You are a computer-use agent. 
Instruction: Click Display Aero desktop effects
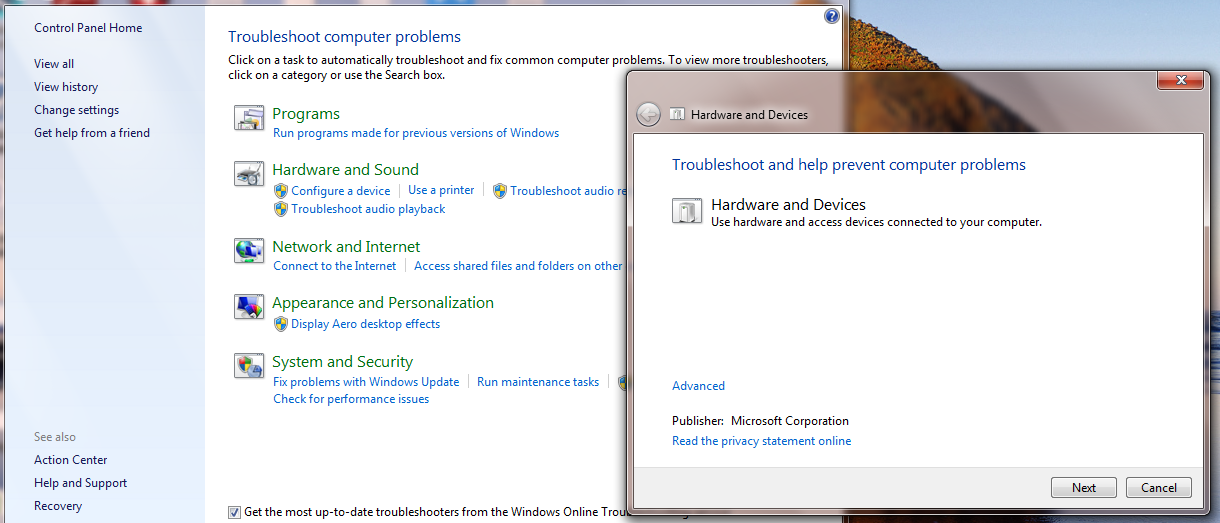click(366, 324)
